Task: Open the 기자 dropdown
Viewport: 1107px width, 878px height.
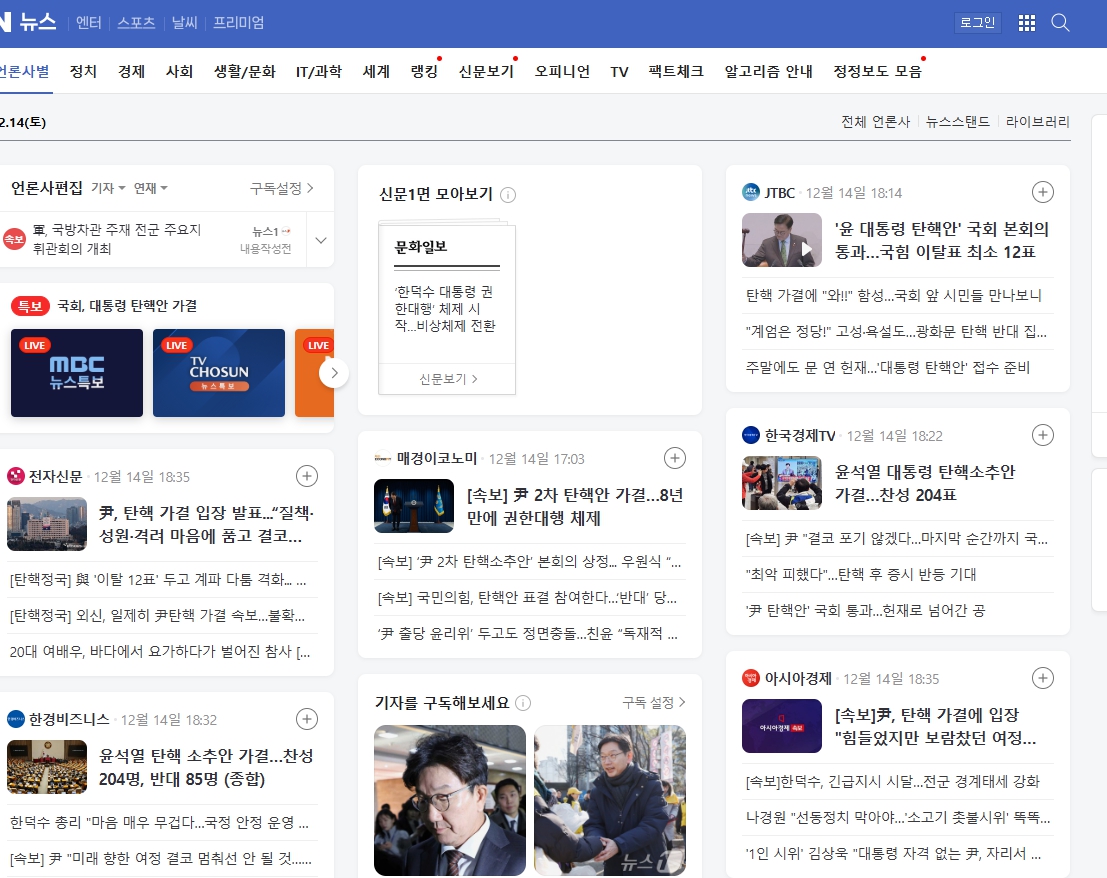Action: tap(108, 188)
